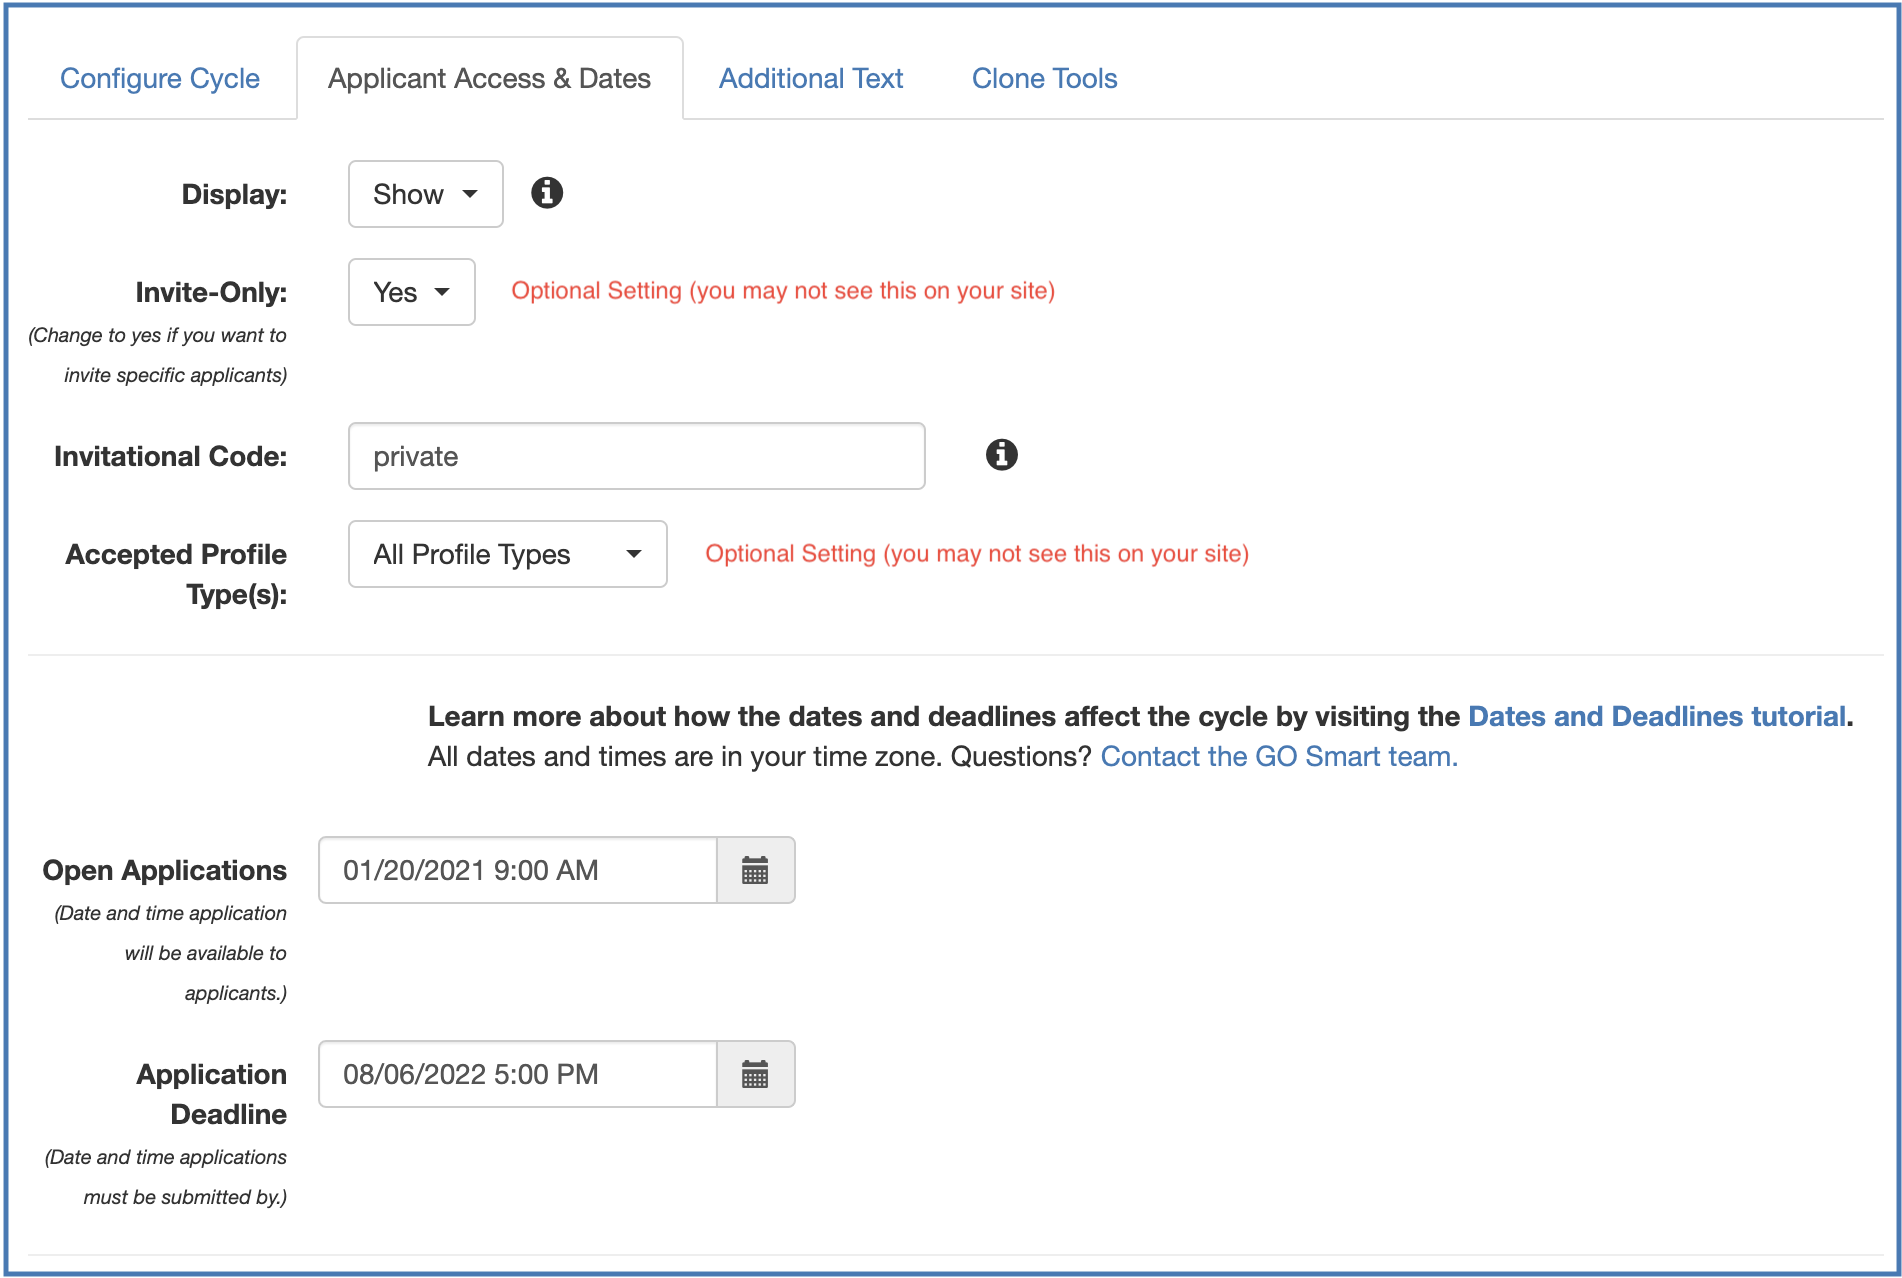Open the Invite-Only dropdown set to Yes
This screenshot has width=1902, height=1278.
(x=411, y=292)
